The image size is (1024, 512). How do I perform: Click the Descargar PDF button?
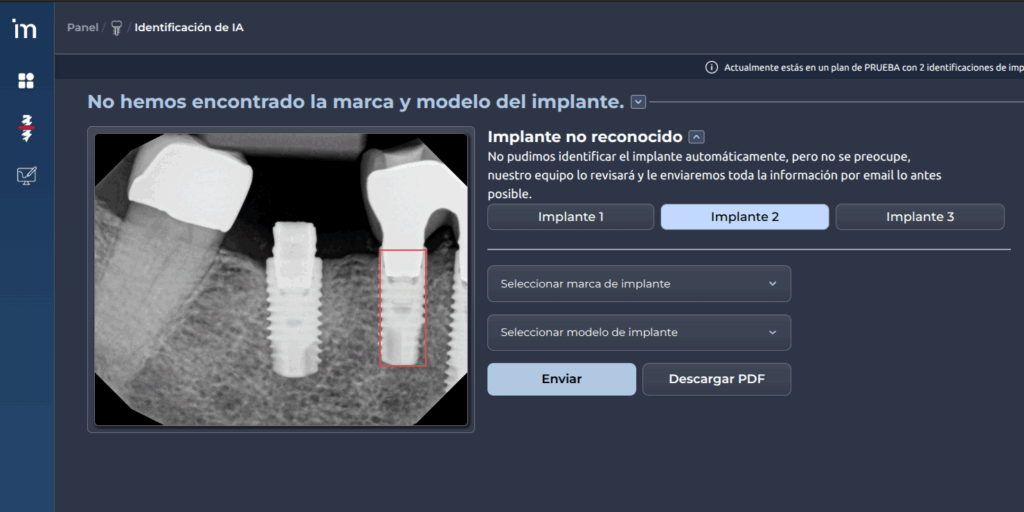(x=716, y=379)
